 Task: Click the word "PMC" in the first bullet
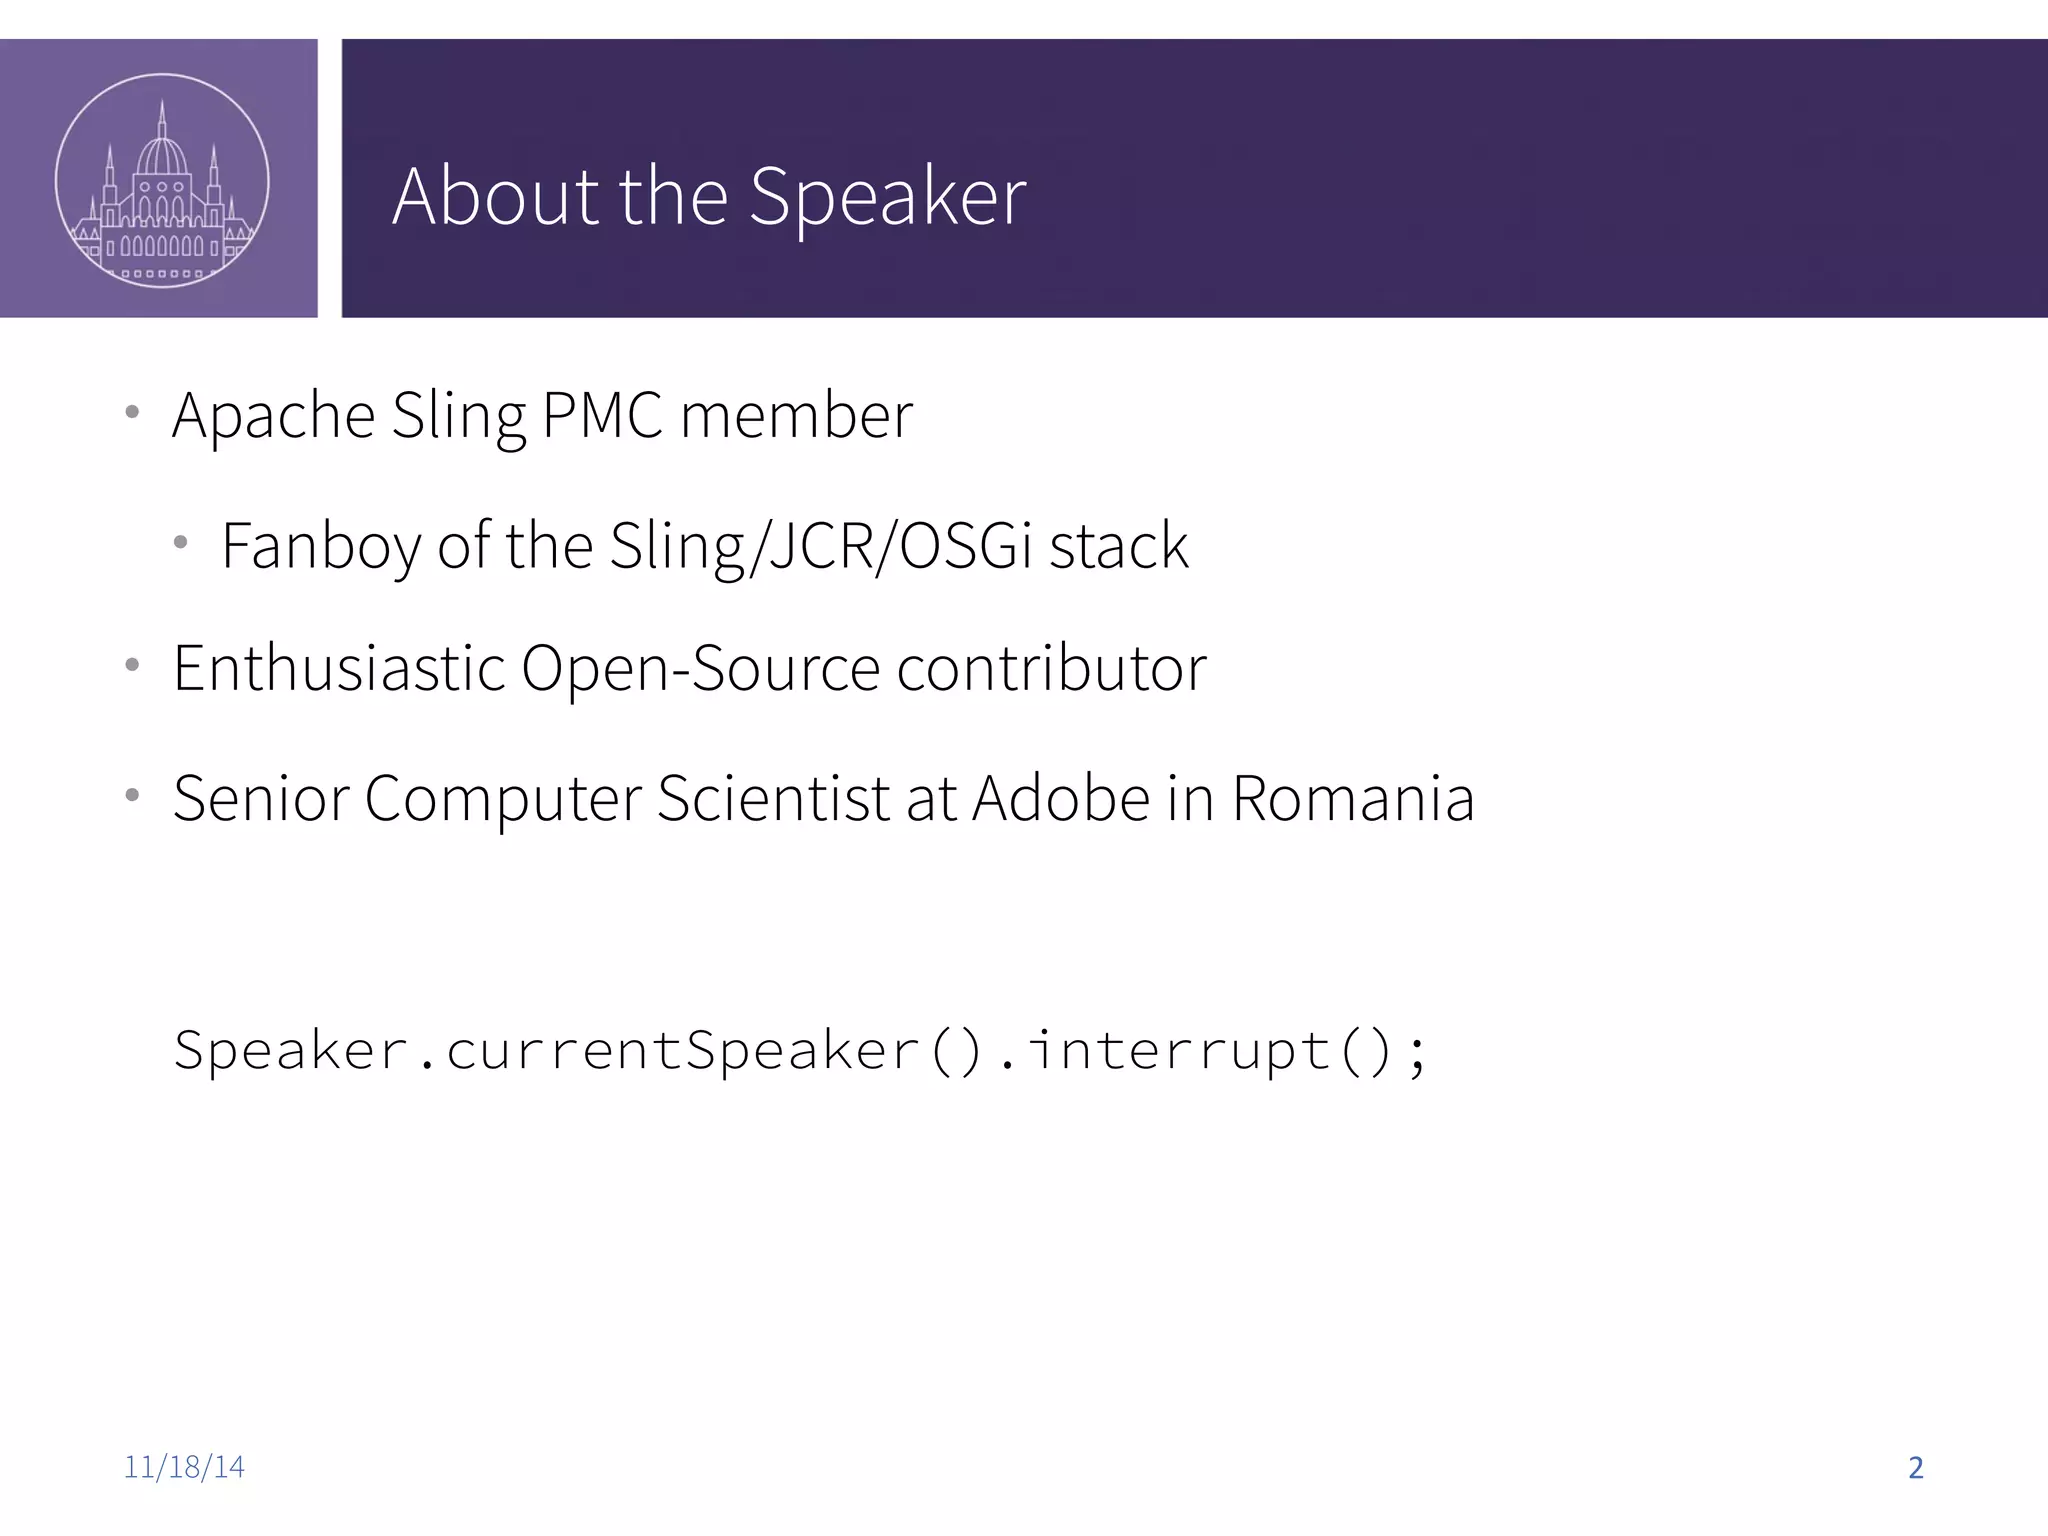point(602,415)
